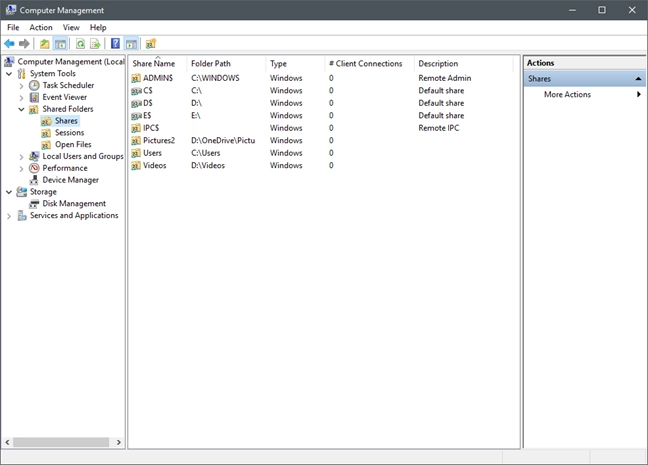
Task: Collapse the System Tools tree node
Action: [x=9, y=74]
